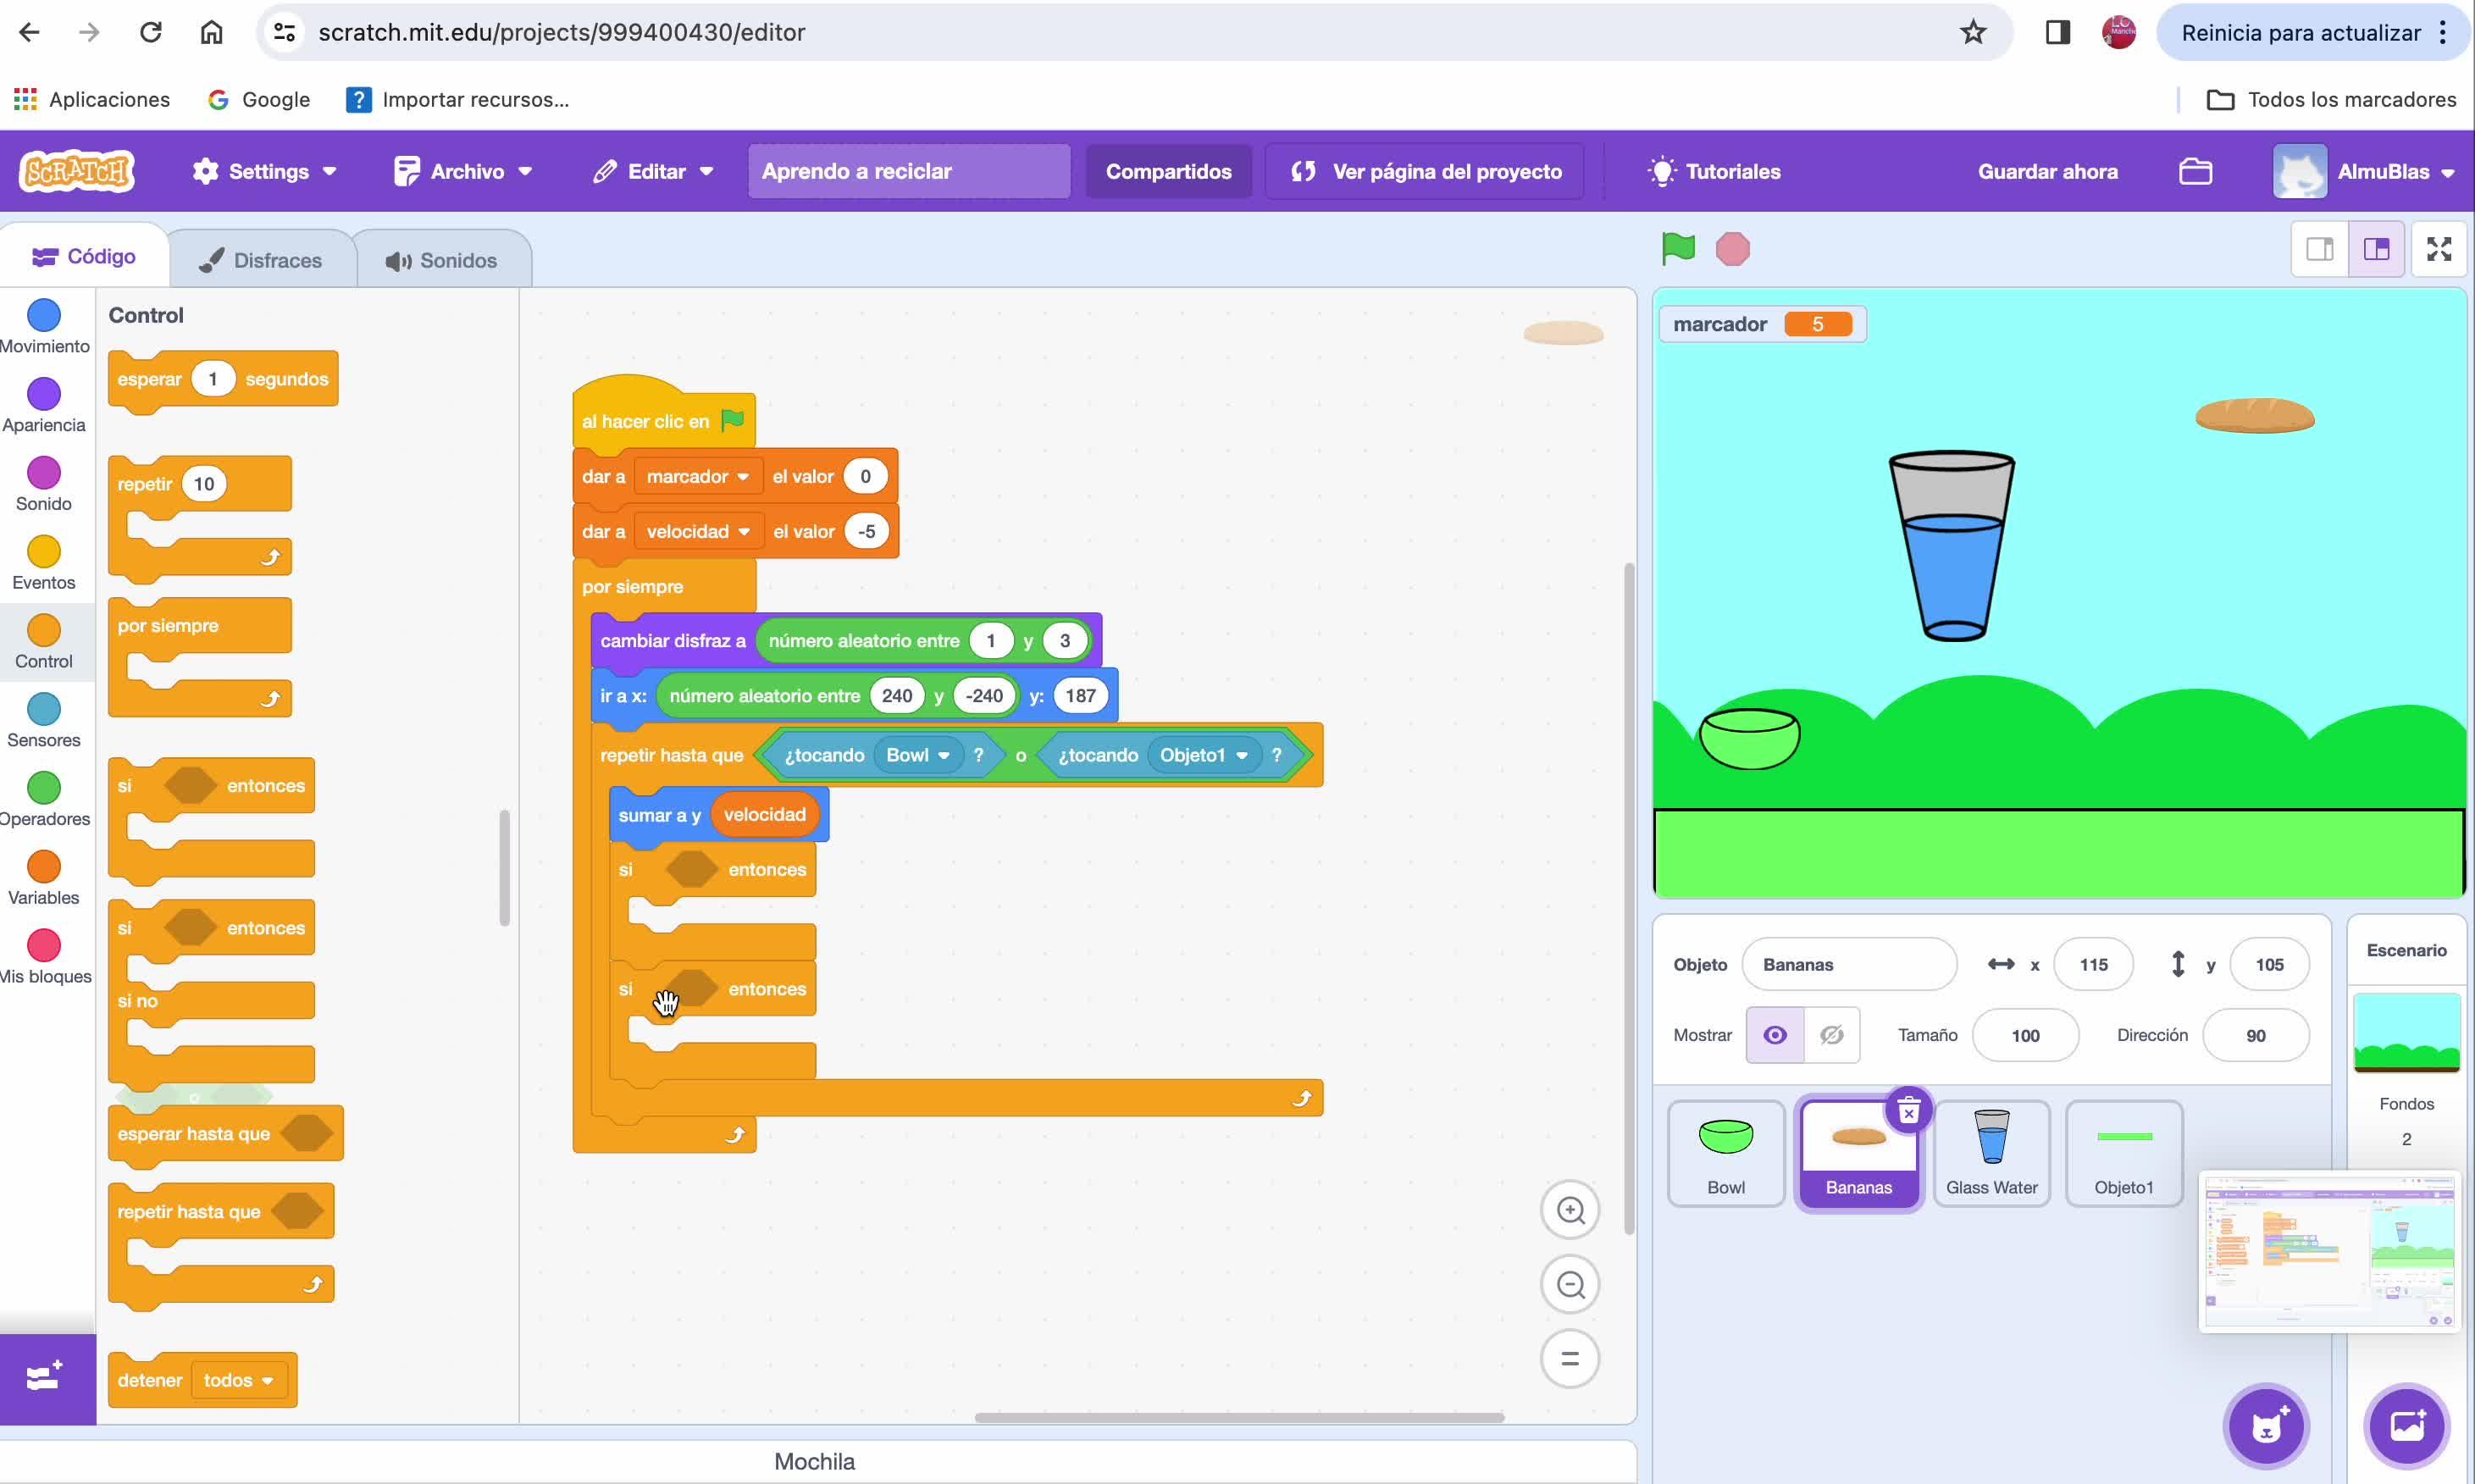This screenshot has height=1484, width=2475.
Task: Click the green flag to run
Action: pyautogui.click(x=1678, y=248)
